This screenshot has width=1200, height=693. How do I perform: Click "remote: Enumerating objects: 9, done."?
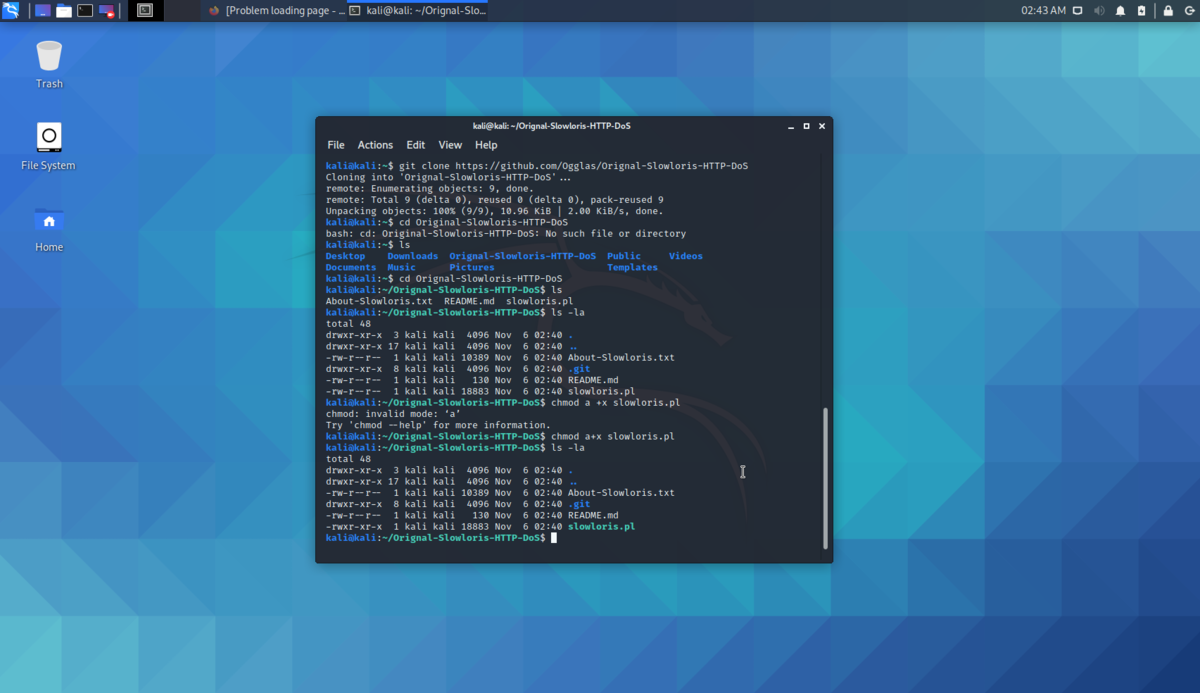pos(429,188)
